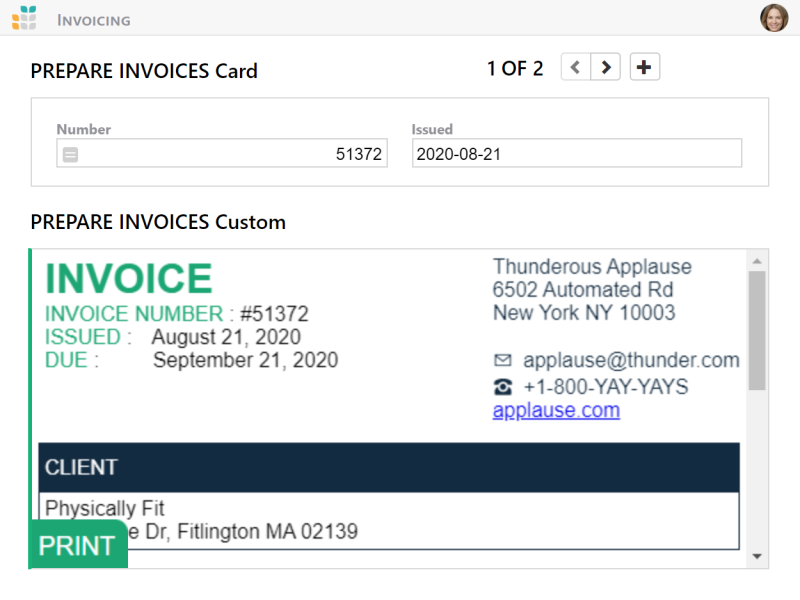Open the applause.com link
The height and width of the screenshot is (600, 800).
[556, 411]
